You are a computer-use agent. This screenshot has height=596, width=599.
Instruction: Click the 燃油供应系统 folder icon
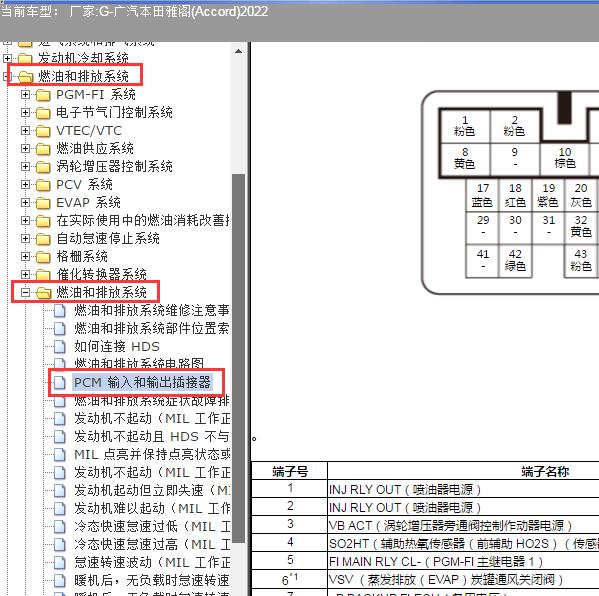pos(43,149)
